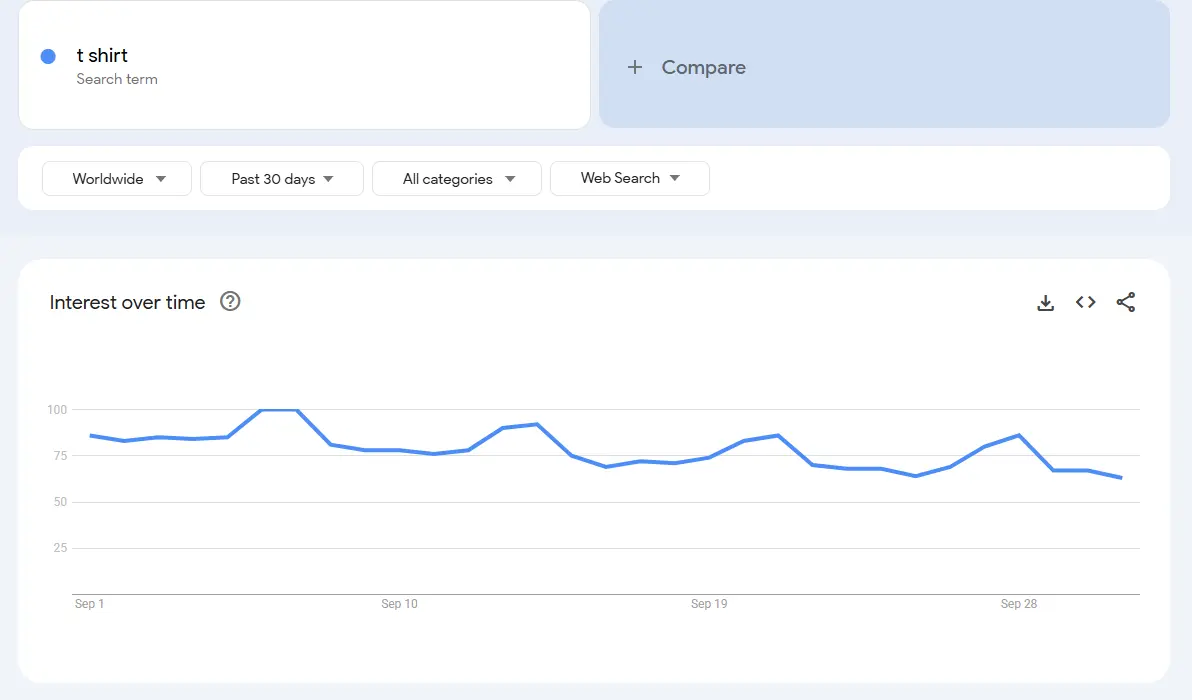Open the embed code for the chart
The image size is (1192, 700).
pos(1085,302)
